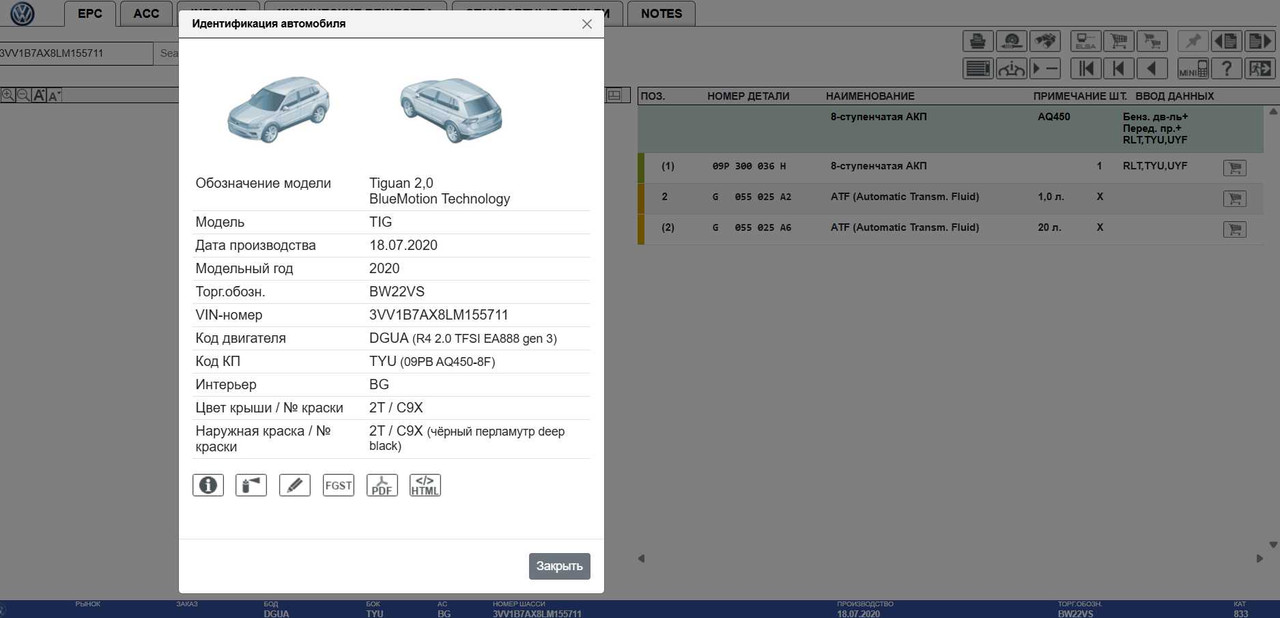Image resolution: width=1280 pixels, height=618 pixels.
Task: Click the VIN input field with 3VV1B7AX8LM155711
Action: 75,53
